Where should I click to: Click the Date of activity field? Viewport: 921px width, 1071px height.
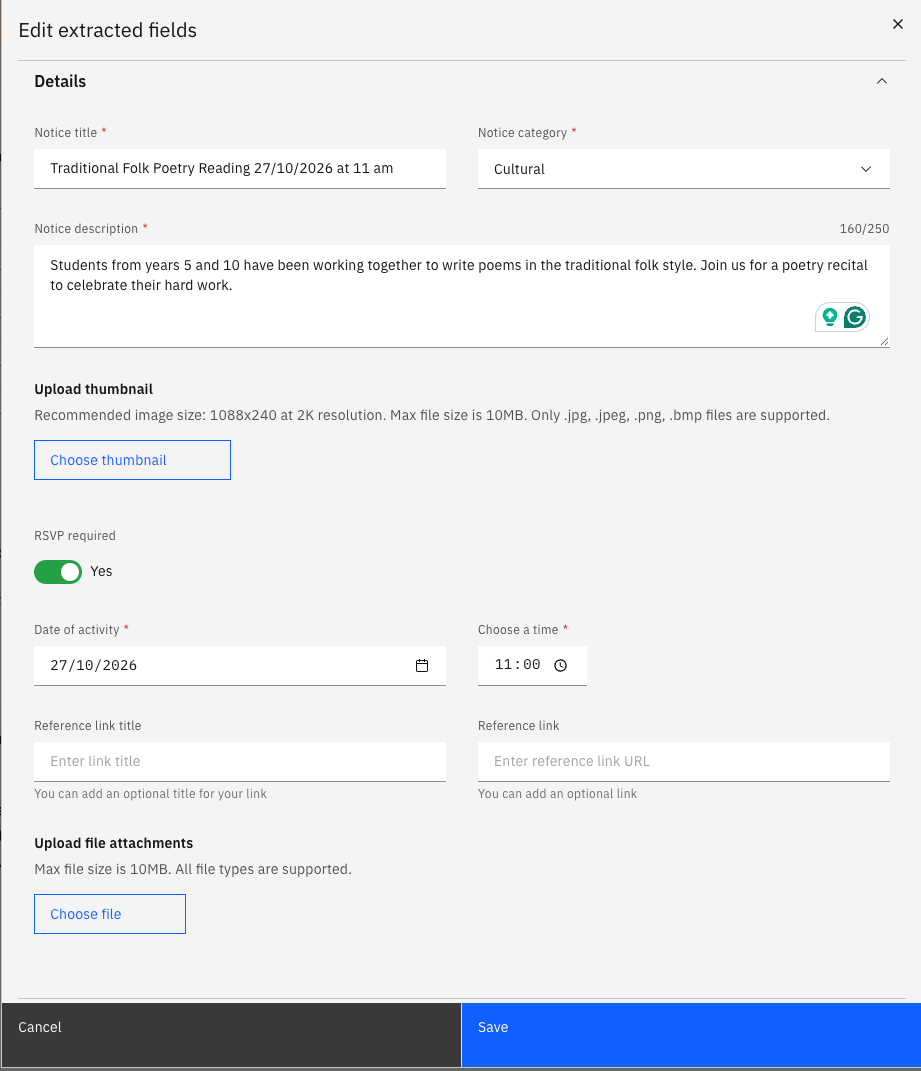click(240, 665)
